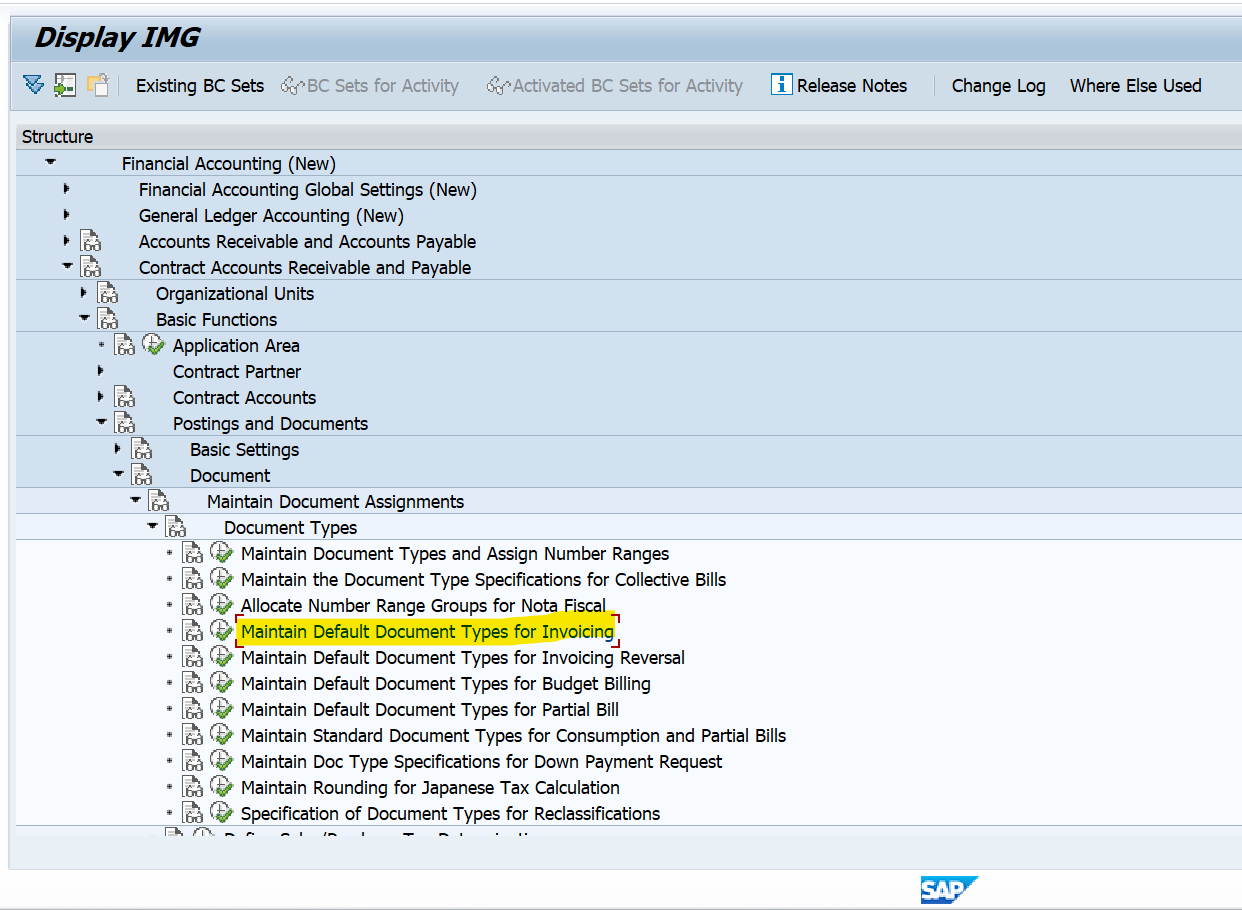Click Existing BC Sets button
Screen dimensions: 1242x910
click(200, 86)
